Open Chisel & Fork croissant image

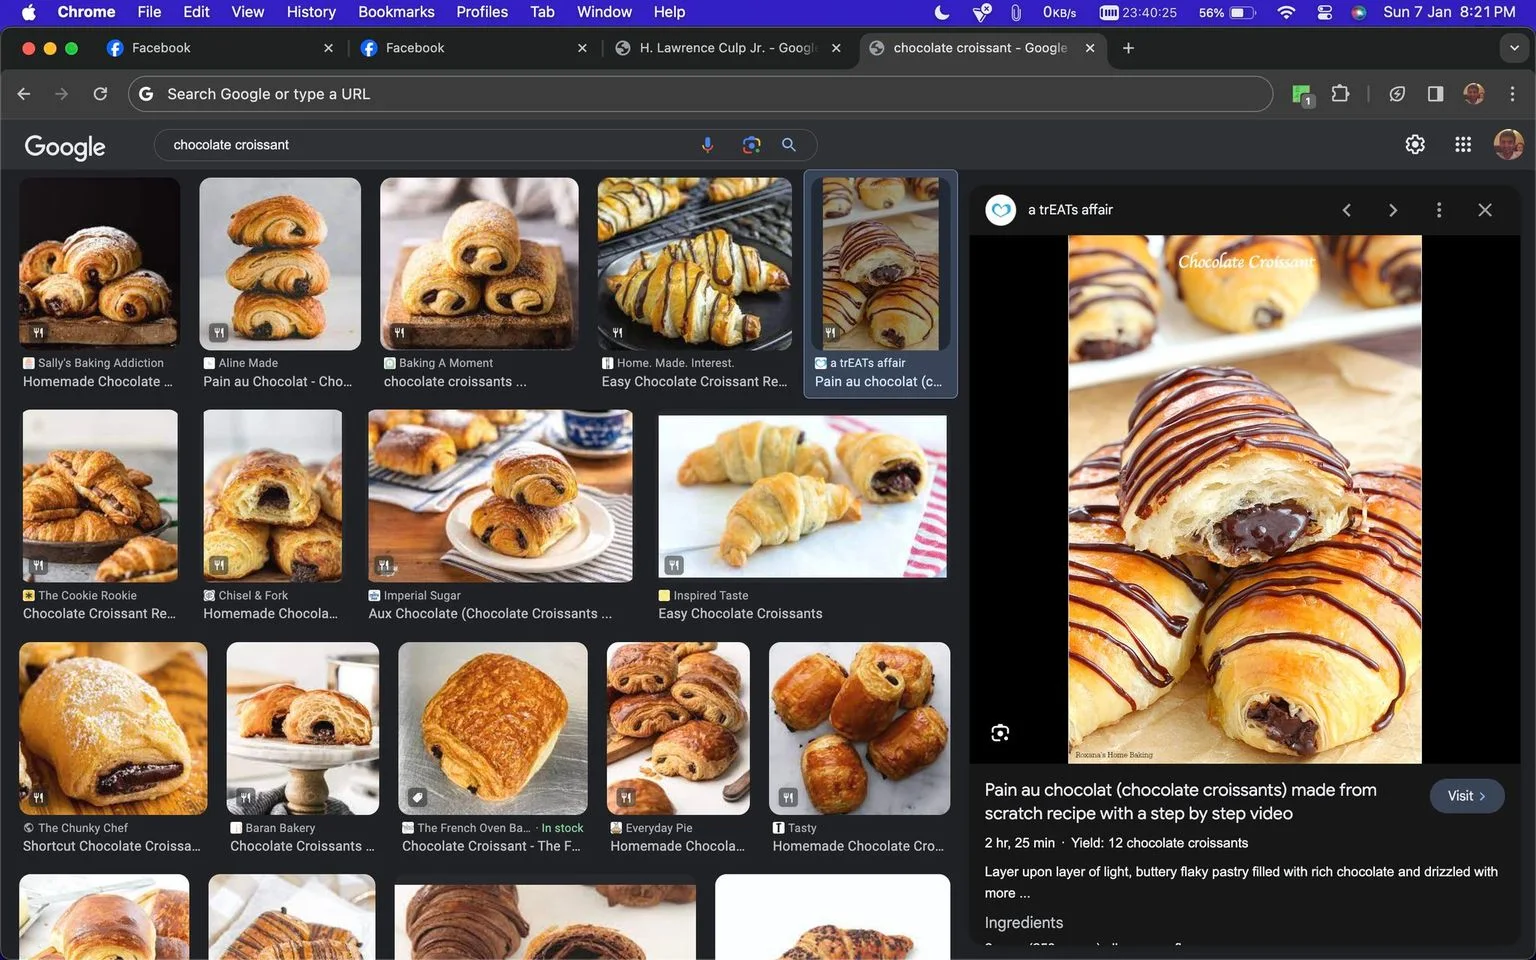coord(272,496)
